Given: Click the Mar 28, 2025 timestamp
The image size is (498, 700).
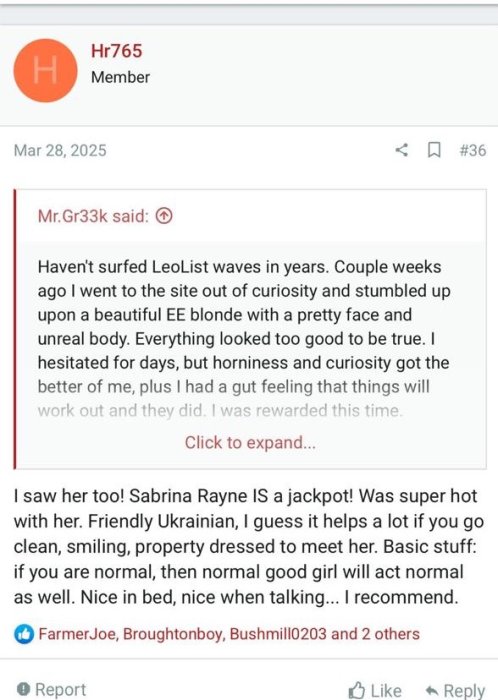Looking at the screenshot, I should point(60,150).
